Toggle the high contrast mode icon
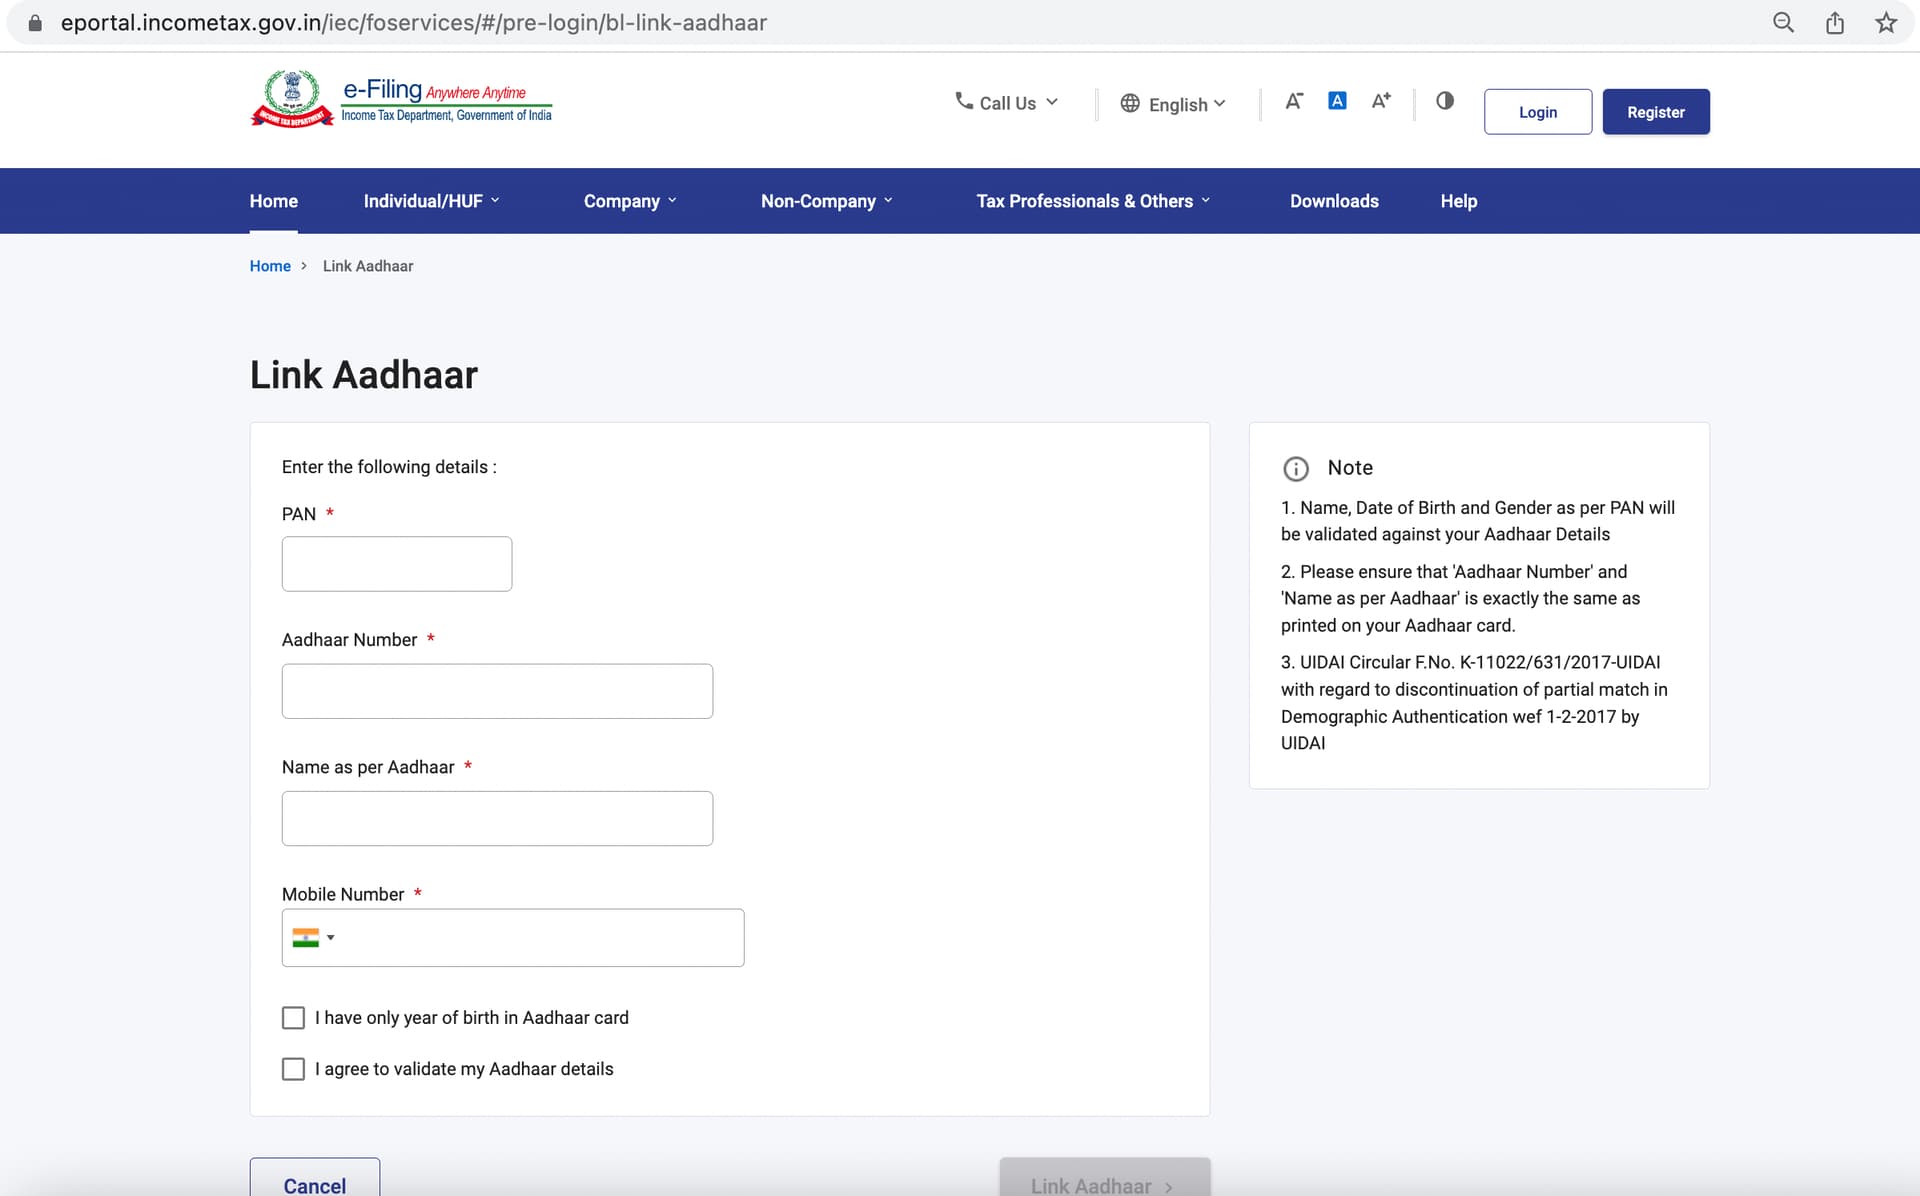Viewport: 1920px width, 1196px height. point(1445,101)
